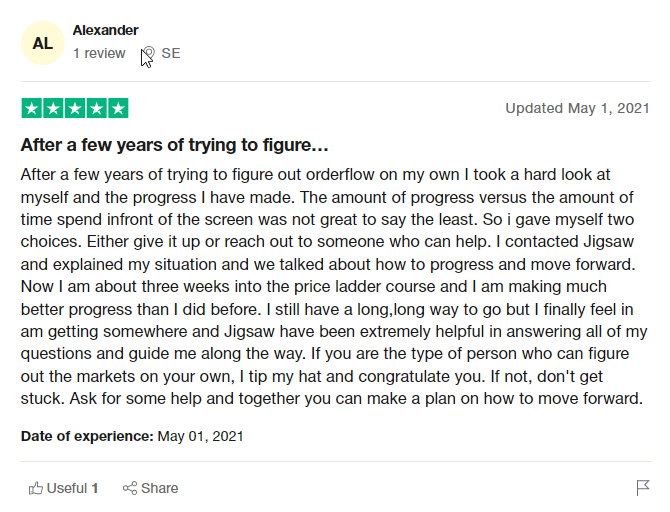Click the second green rating star
Viewport: 670px width, 512px height.
(53, 108)
